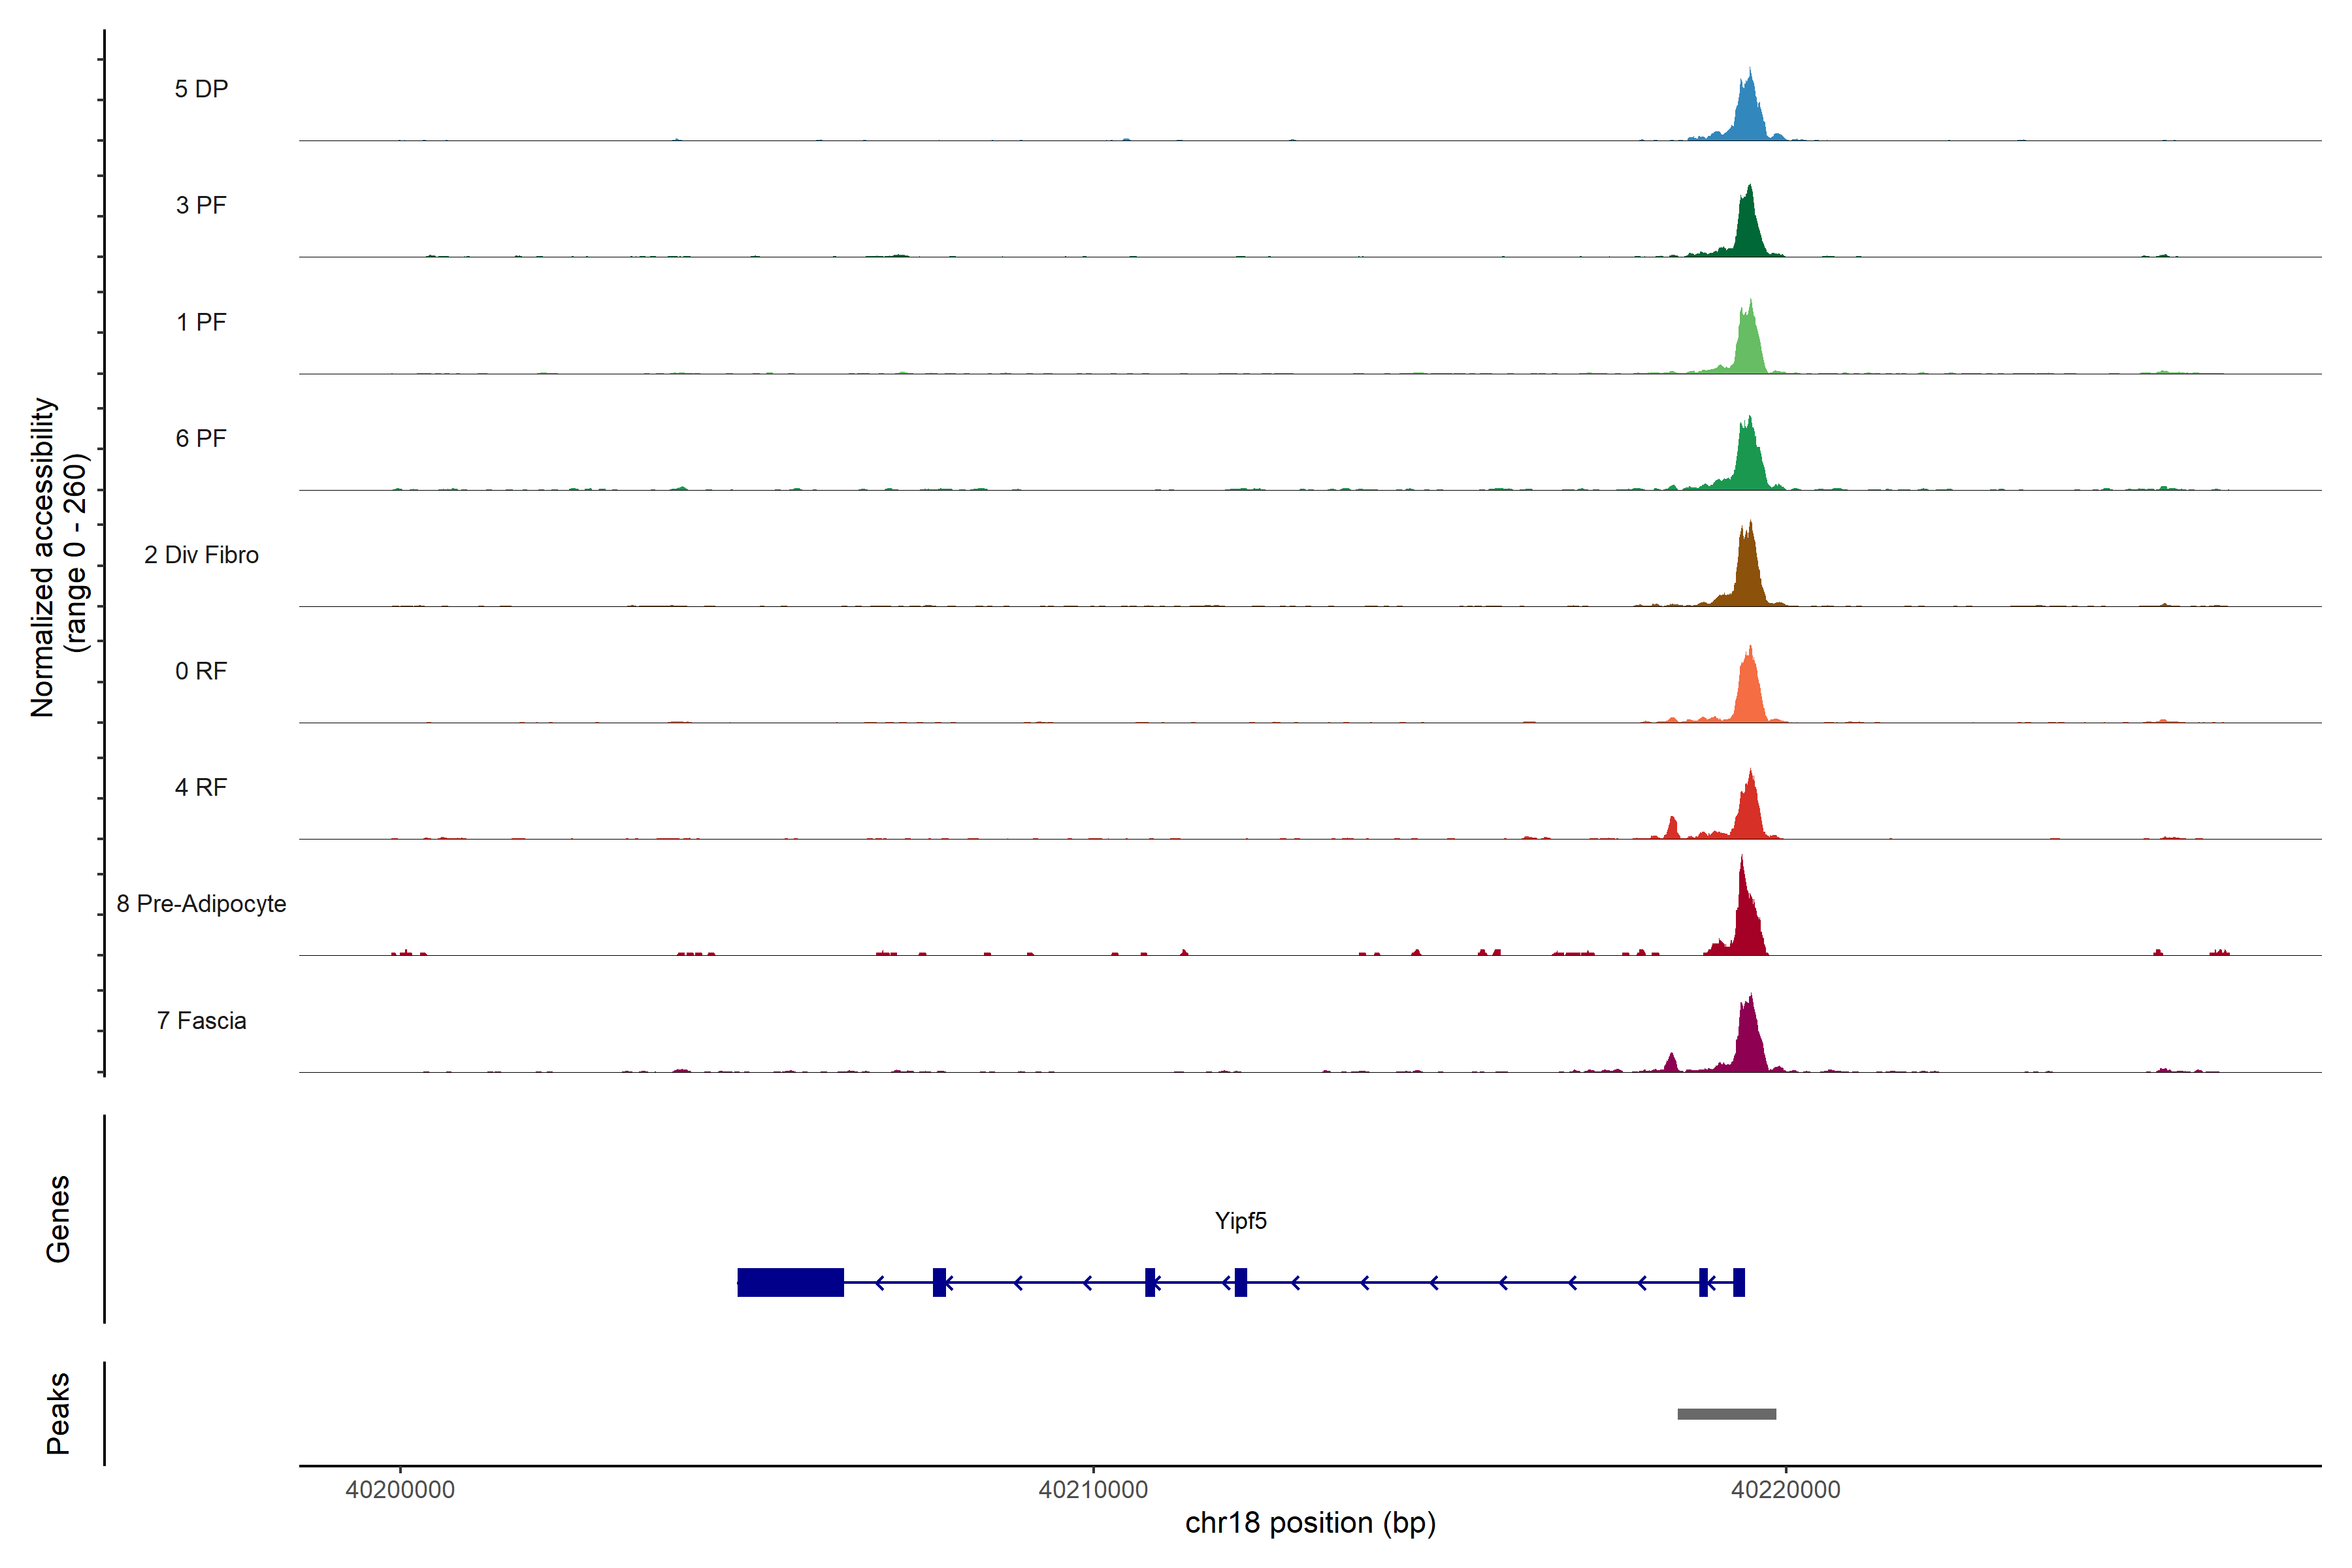Click the chr18 position (bp) axis title
The height and width of the screenshot is (1568, 2352).
1310,1523
